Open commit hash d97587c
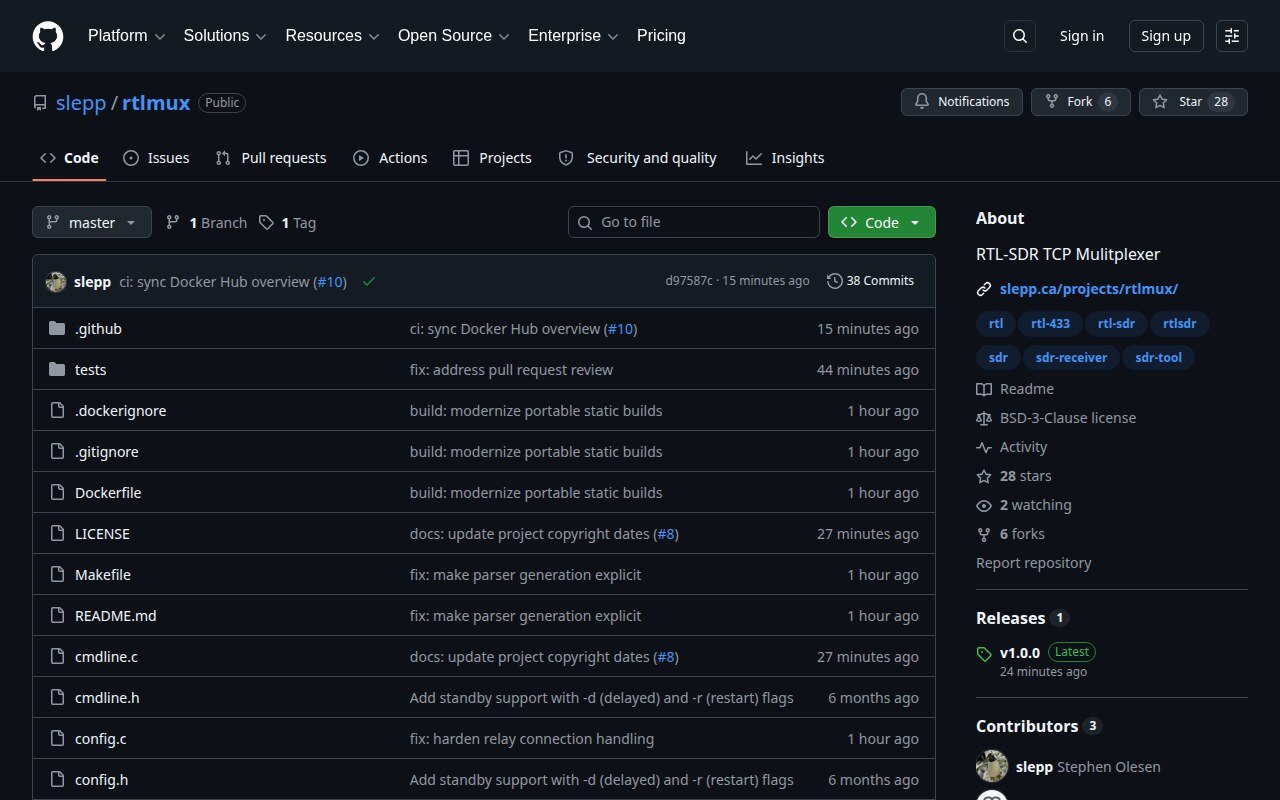Screen dimensions: 1280x800 click(x=689, y=281)
